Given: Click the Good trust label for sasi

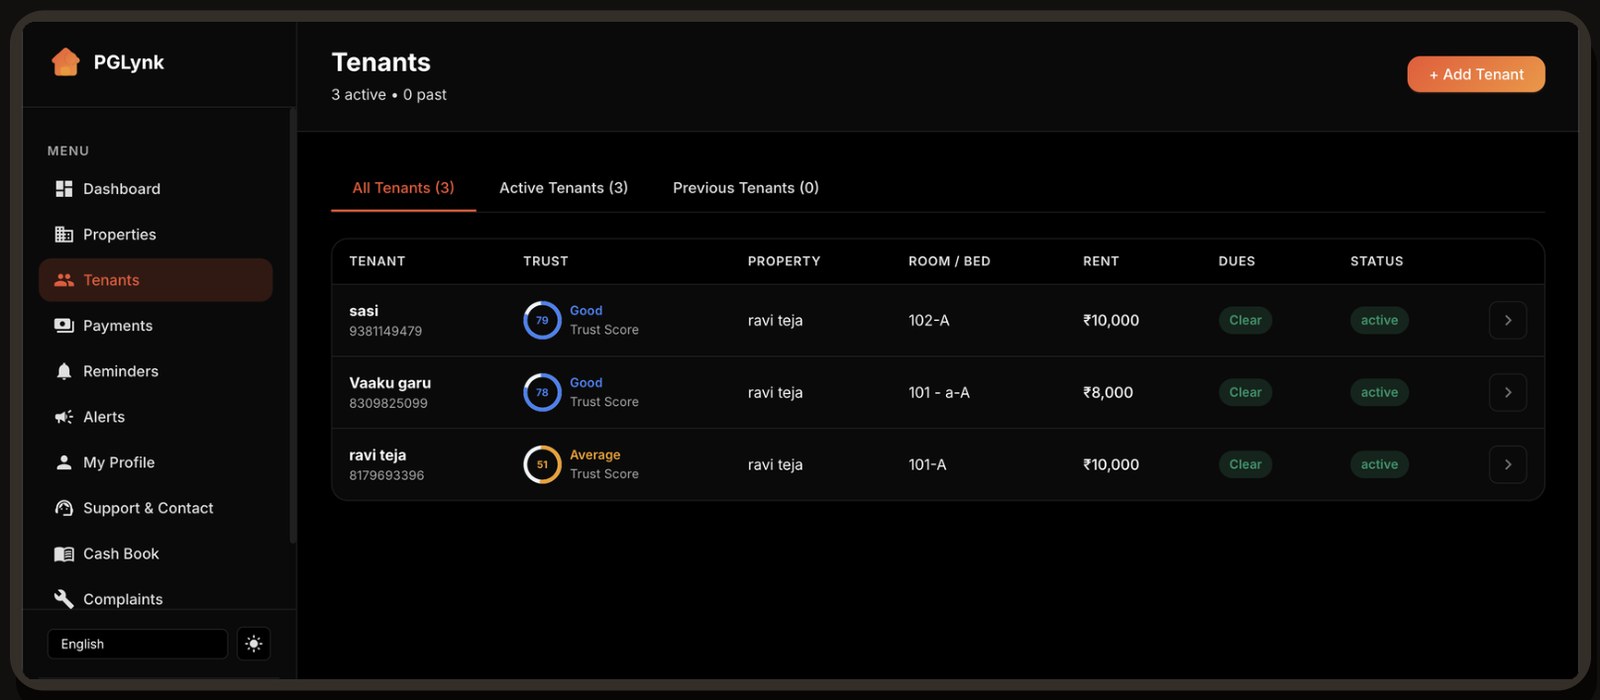Looking at the screenshot, I should click(x=586, y=311).
